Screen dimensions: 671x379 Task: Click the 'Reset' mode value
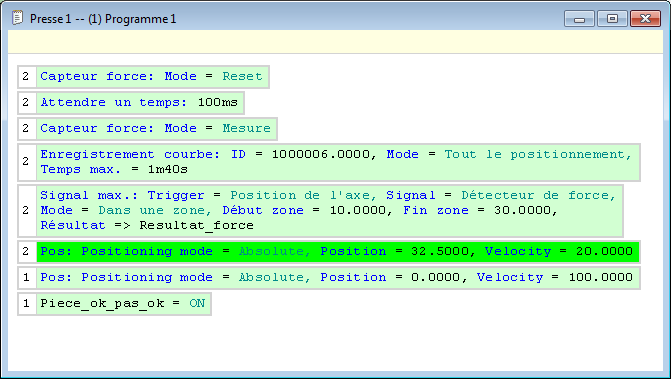click(242, 76)
